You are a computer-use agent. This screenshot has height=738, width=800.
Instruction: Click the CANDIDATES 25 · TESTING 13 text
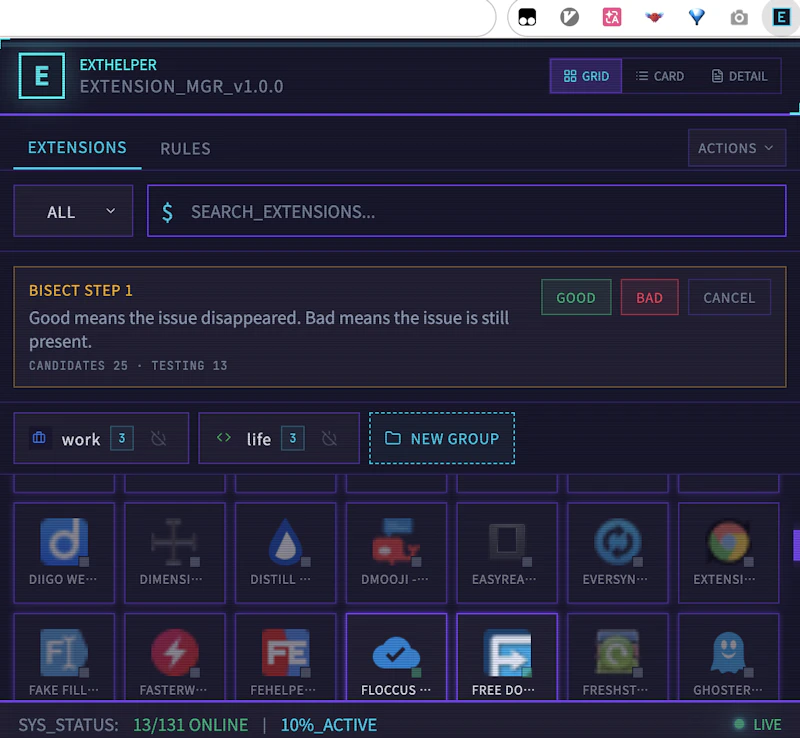(x=128, y=365)
